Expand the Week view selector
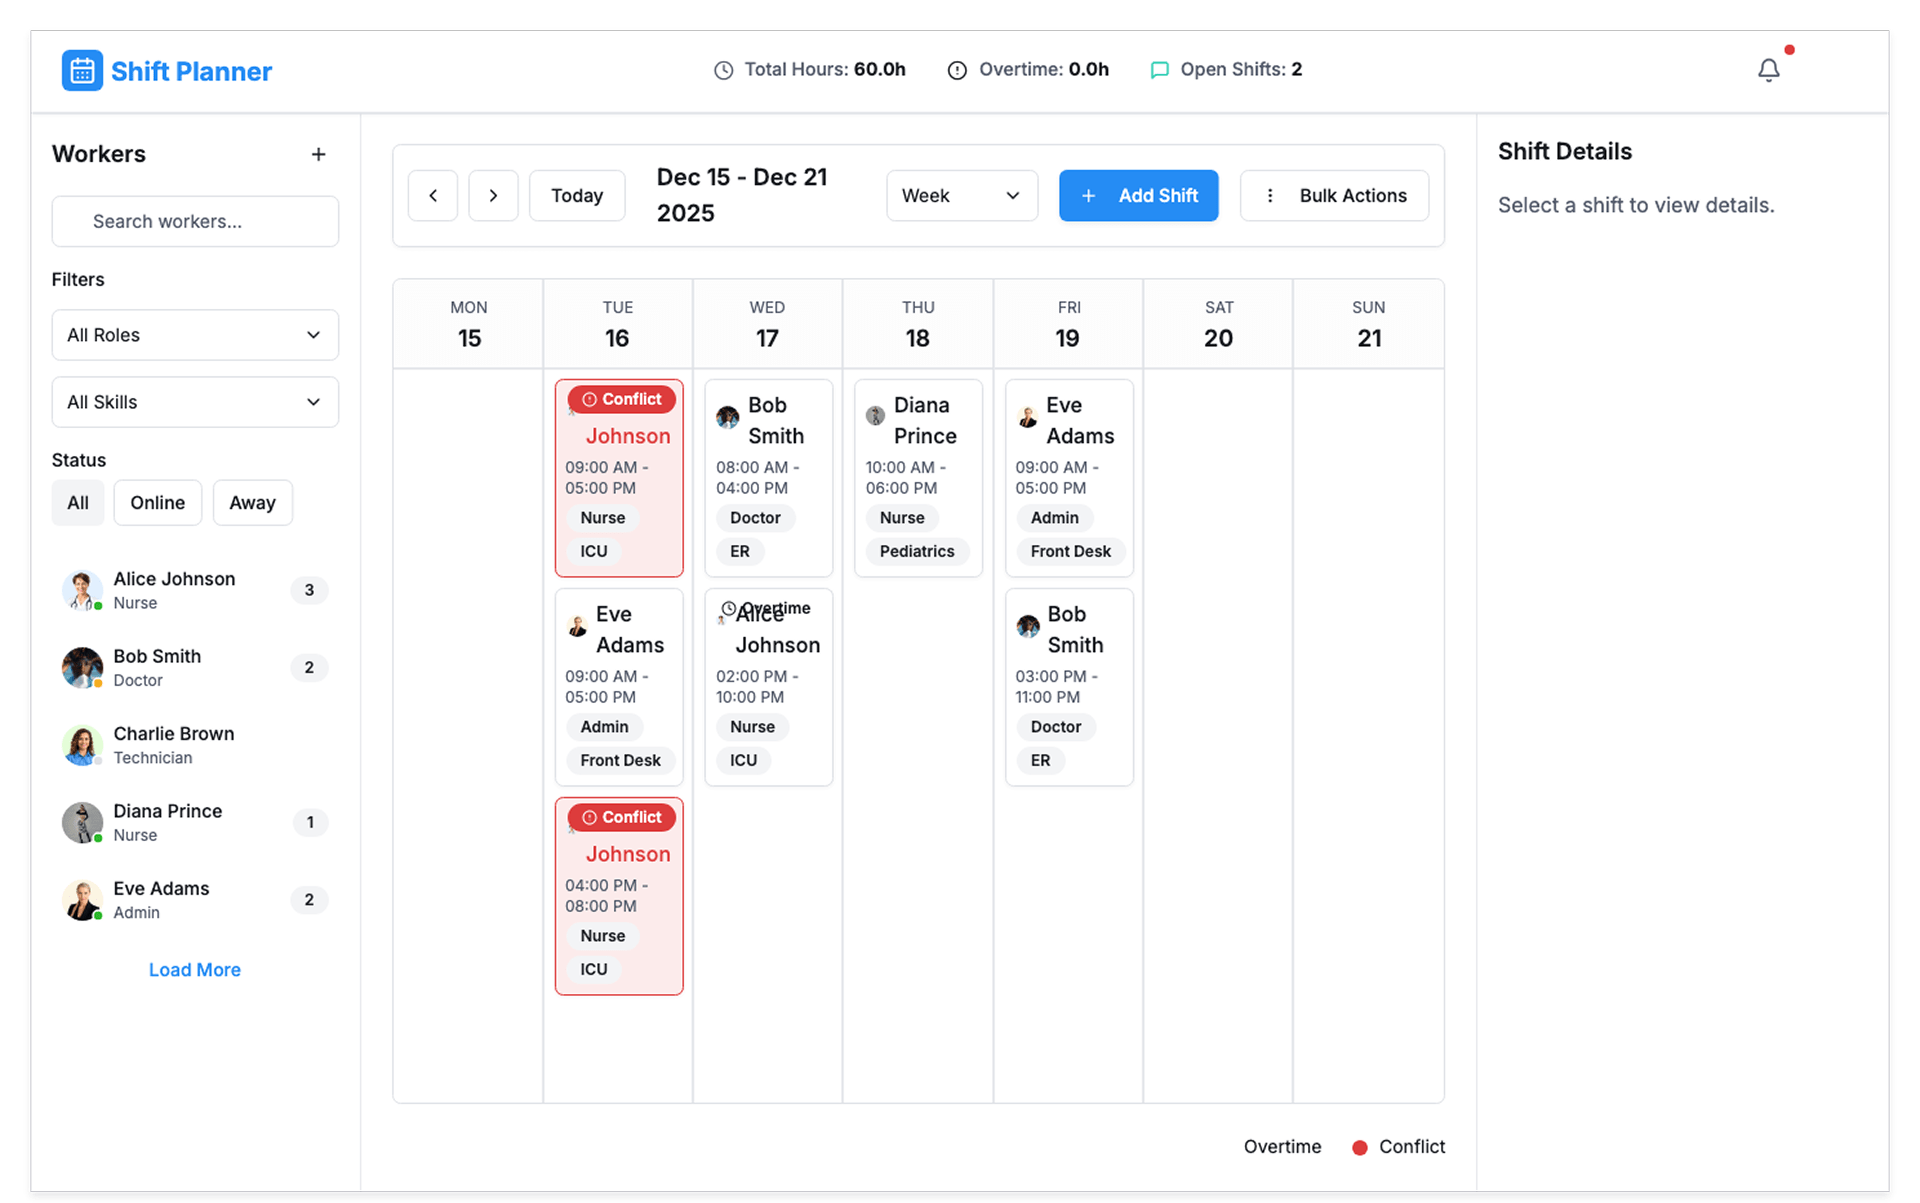 (x=961, y=195)
